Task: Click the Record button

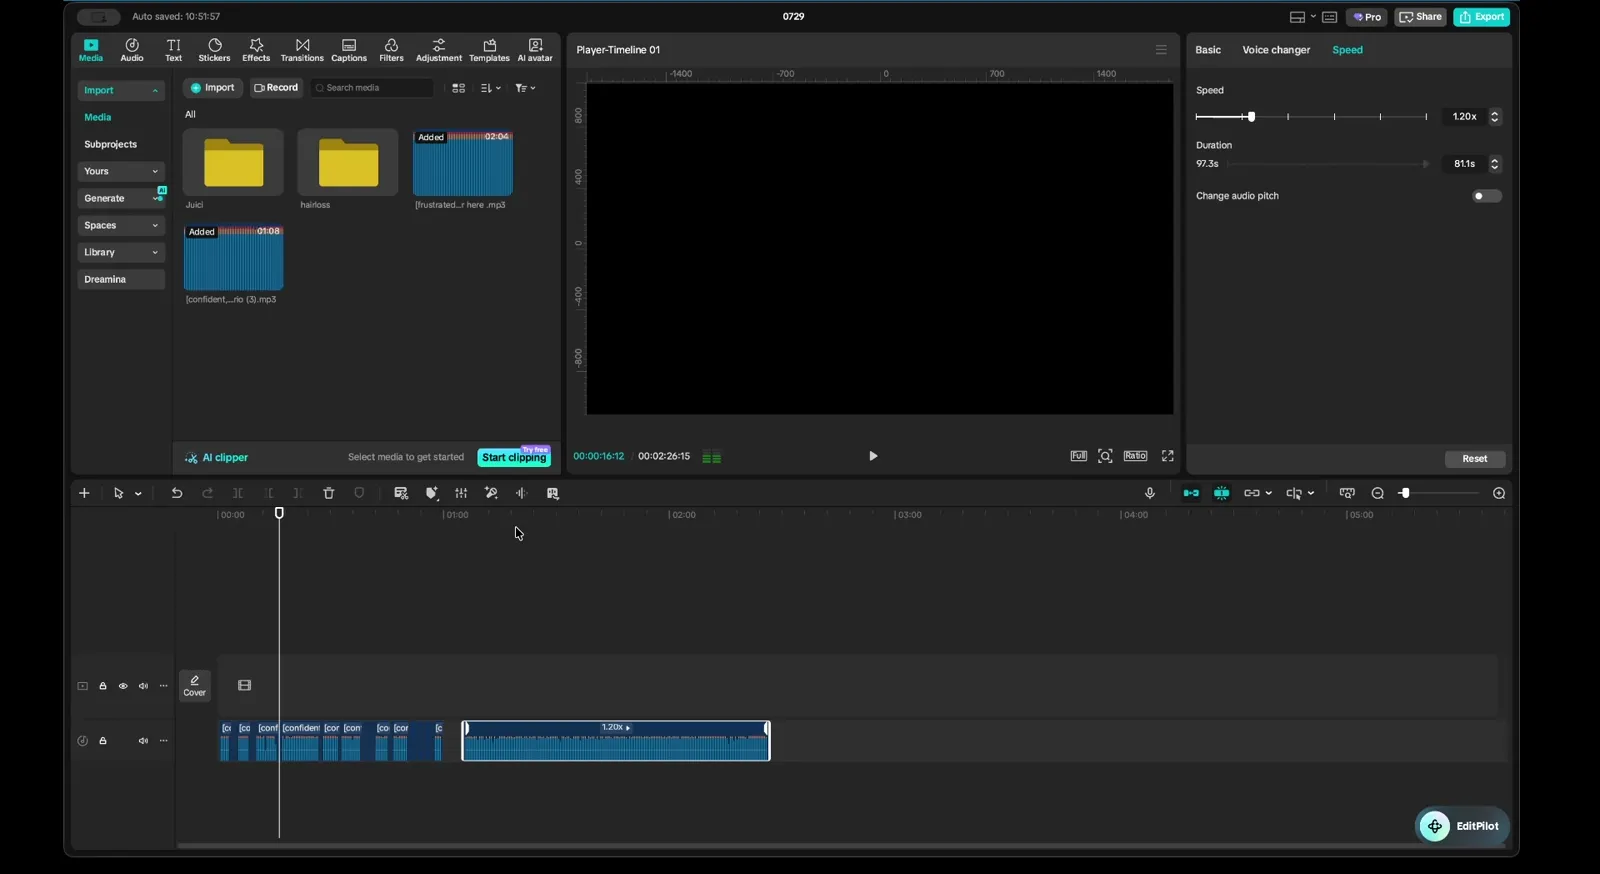Action: coord(276,88)
